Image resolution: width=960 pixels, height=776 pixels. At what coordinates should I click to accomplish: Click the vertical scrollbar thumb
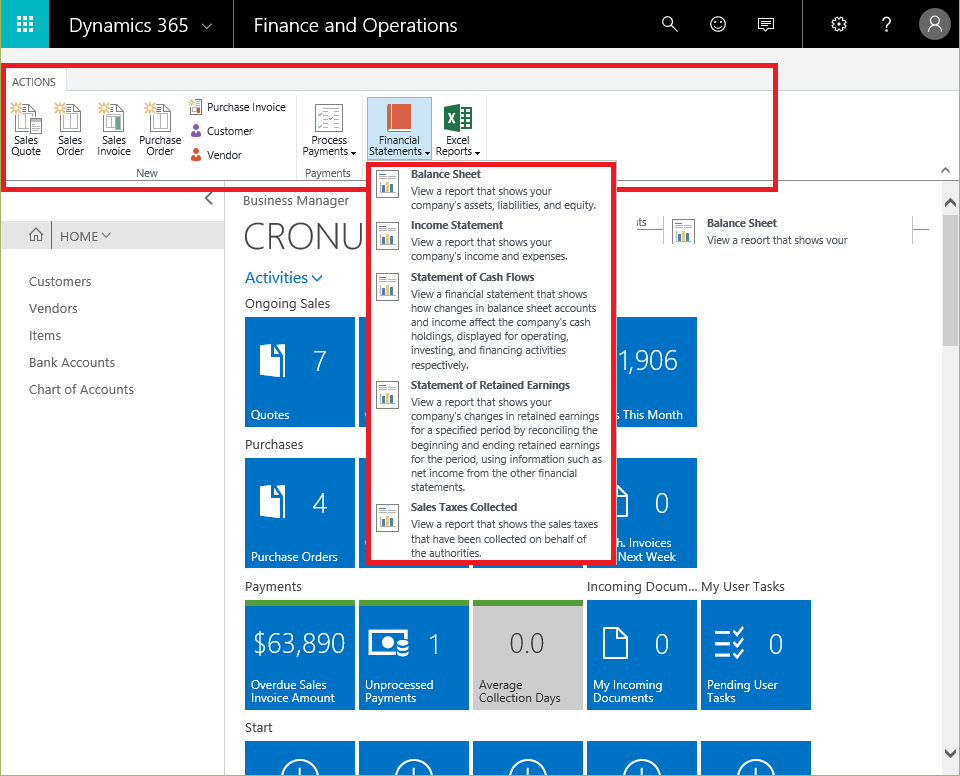coord(950,280)
